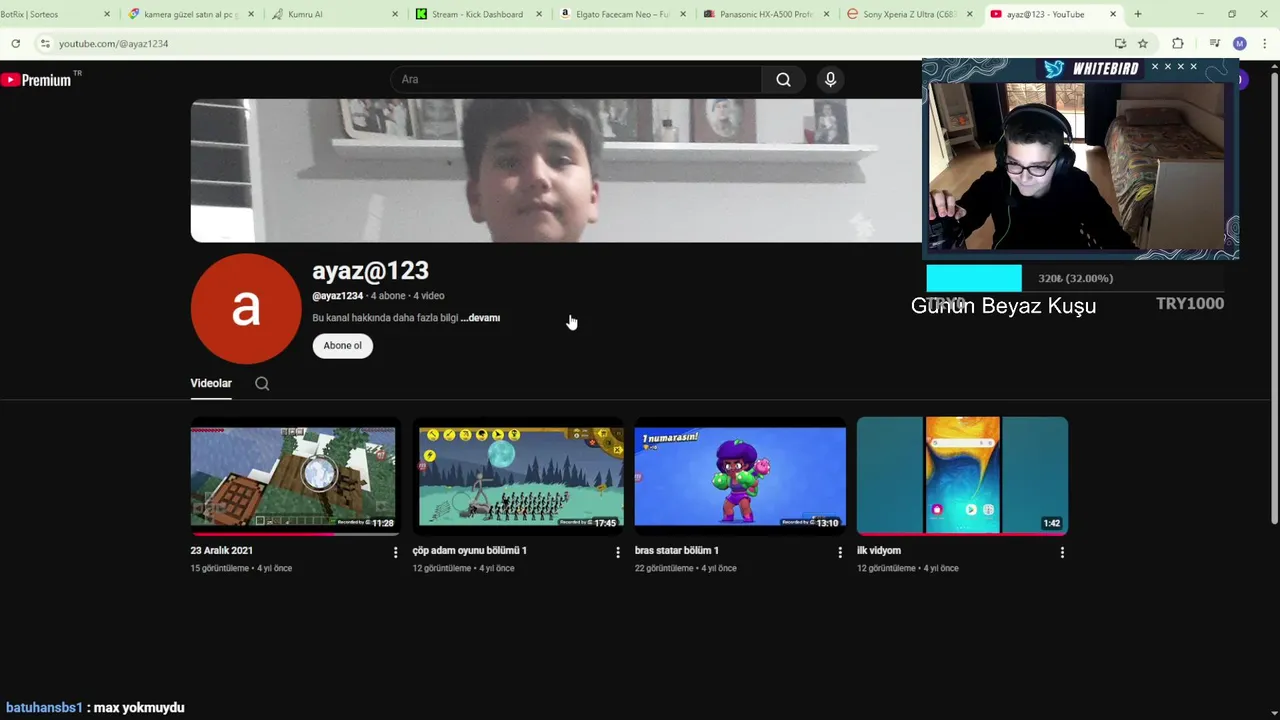The height and width of the screenshot is (720, 1280).
Task: Click the cyan donation goal progress bar
Action: [x=974, y=278]
